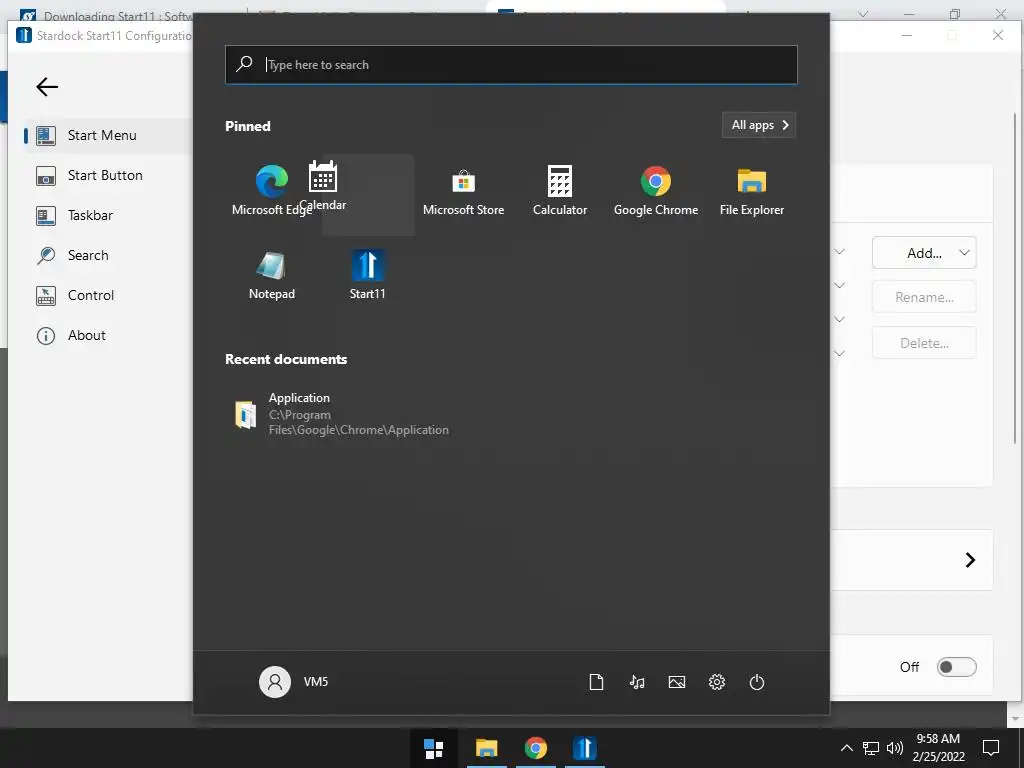Toggle the Off switch in Start11 settings
The width and height of the screenshot is (1024, 768).
tap(956, 667)
